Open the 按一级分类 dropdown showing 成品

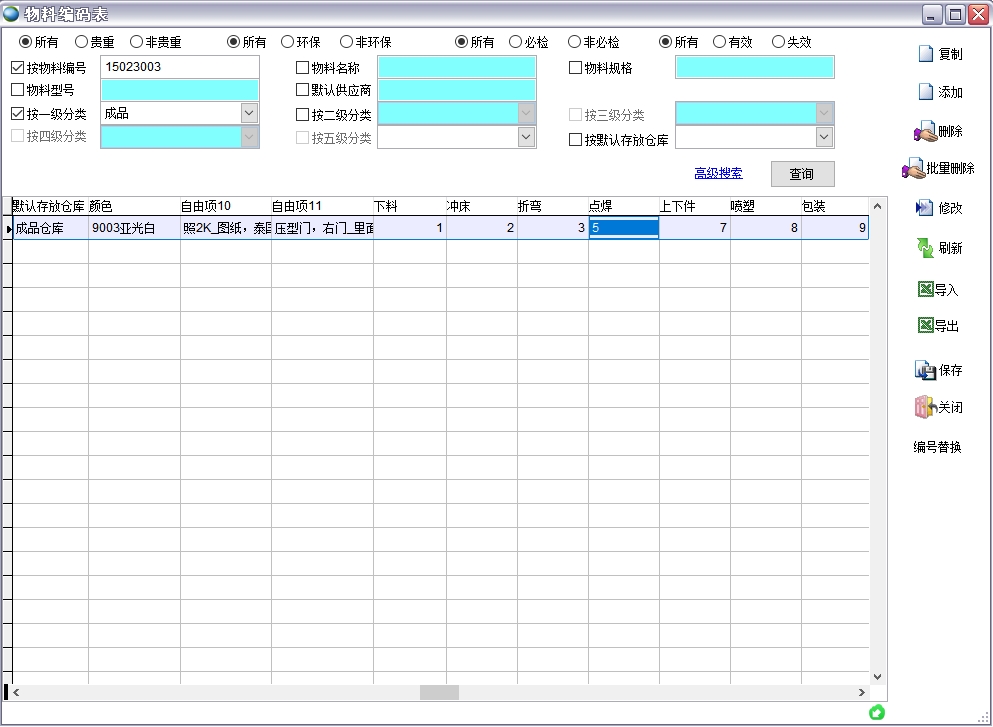[x=249, y=114]
